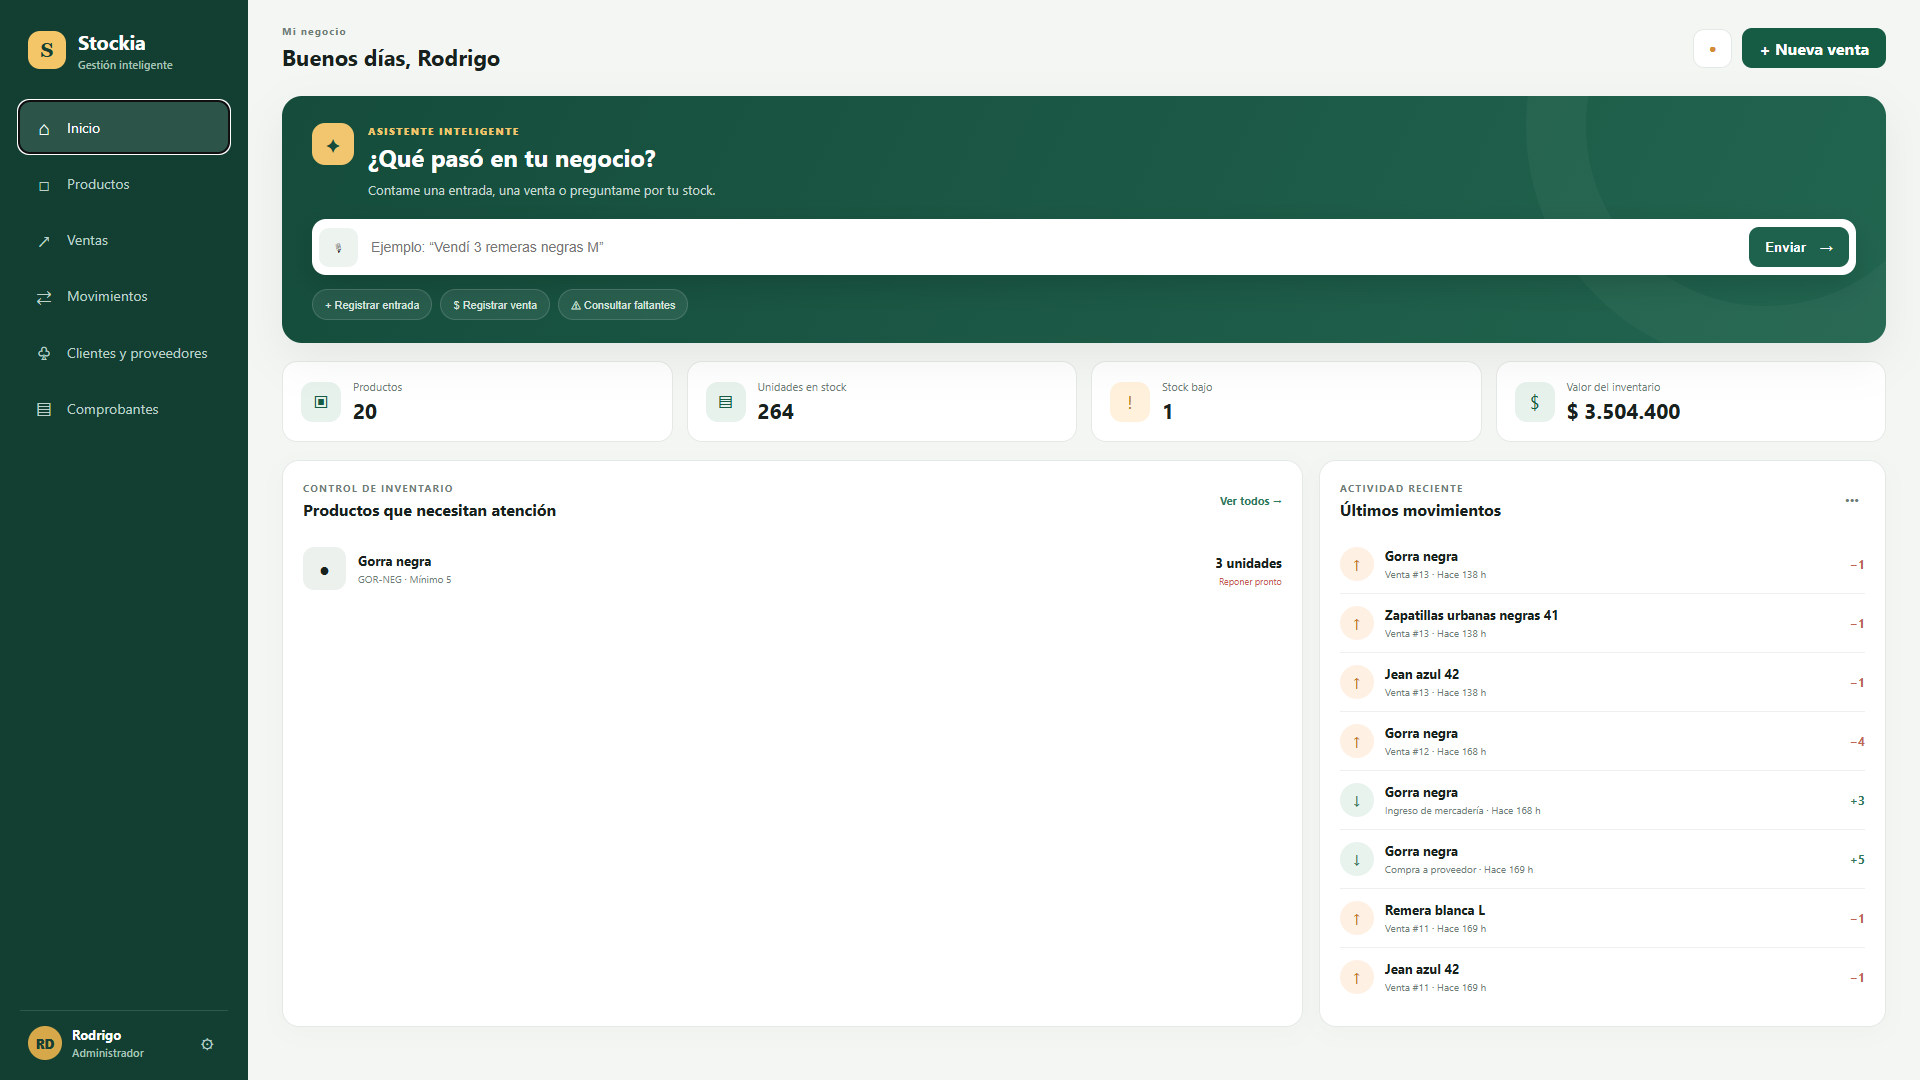
Task: Click Registrar venta chip
Action: [x=495, y=305]
